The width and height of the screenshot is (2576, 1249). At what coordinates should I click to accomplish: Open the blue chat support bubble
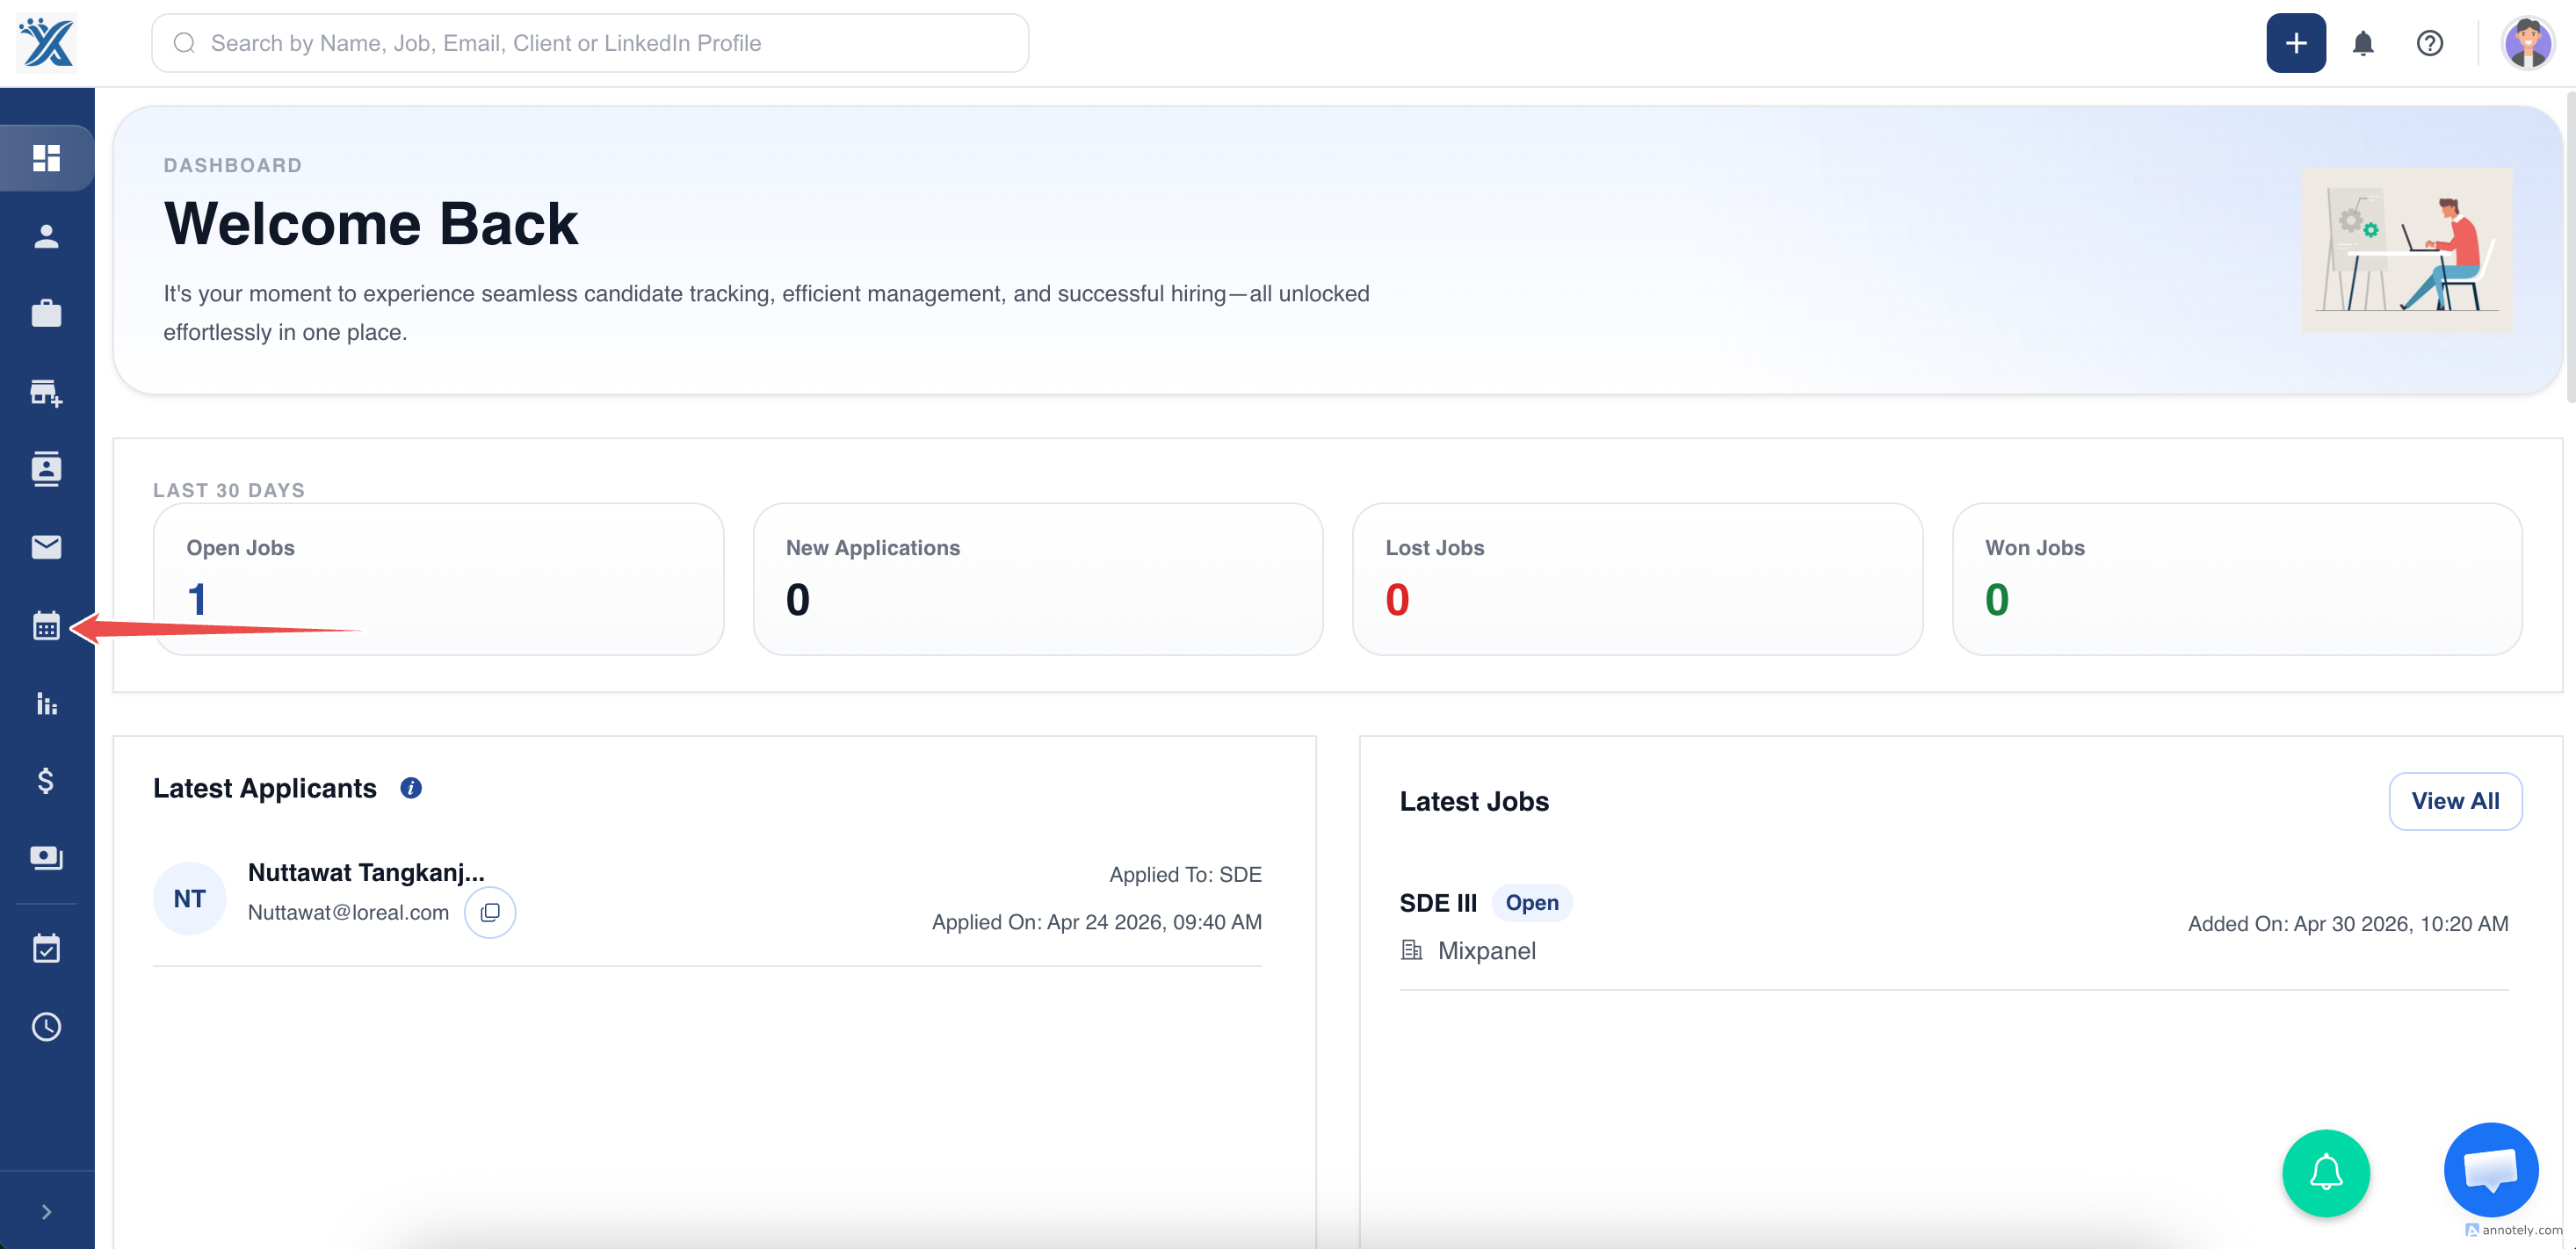click(x=2491, y=1170)
